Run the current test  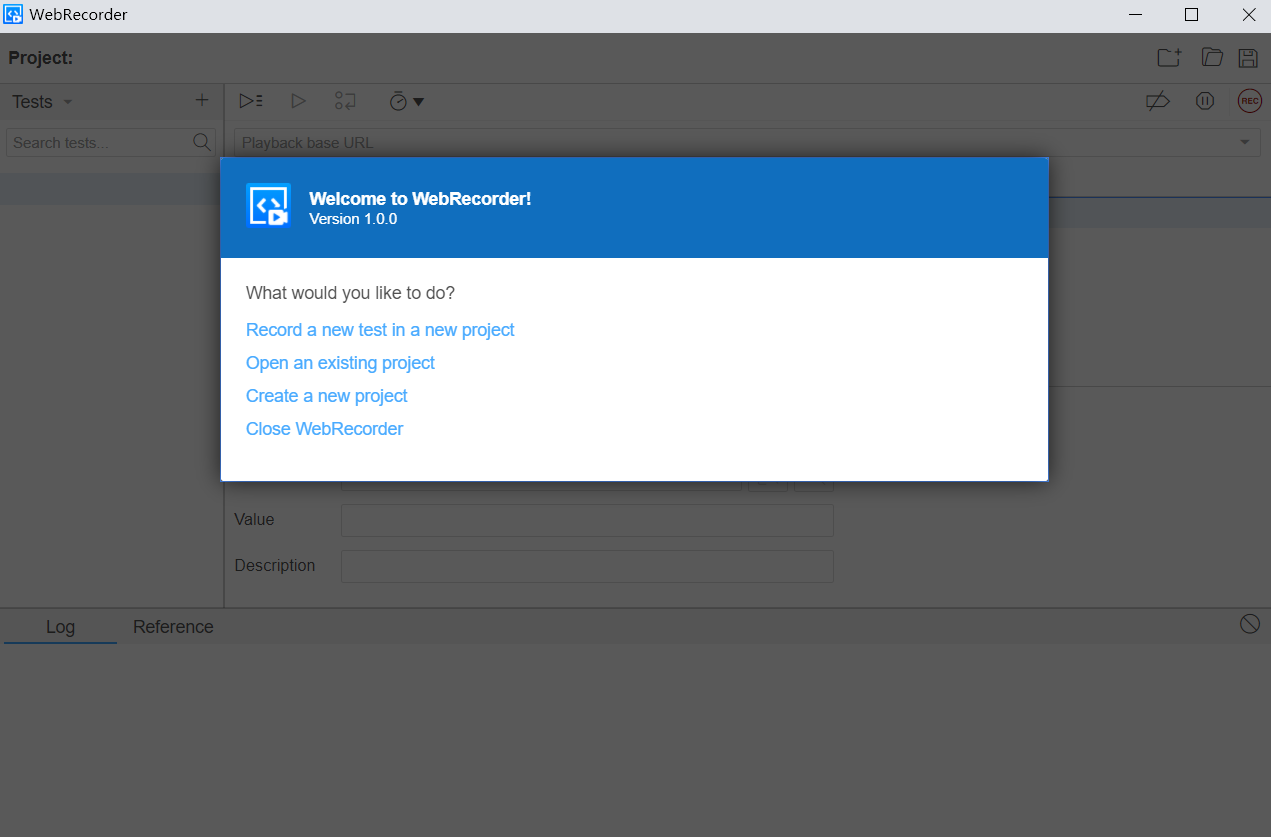coord(298,101)
